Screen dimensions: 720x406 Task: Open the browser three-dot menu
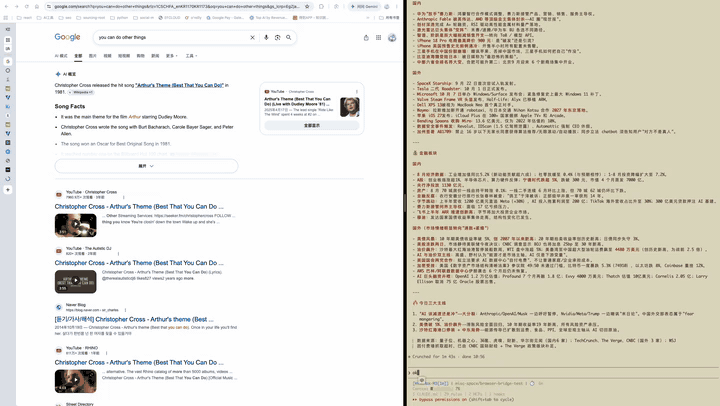pos(397,6)
